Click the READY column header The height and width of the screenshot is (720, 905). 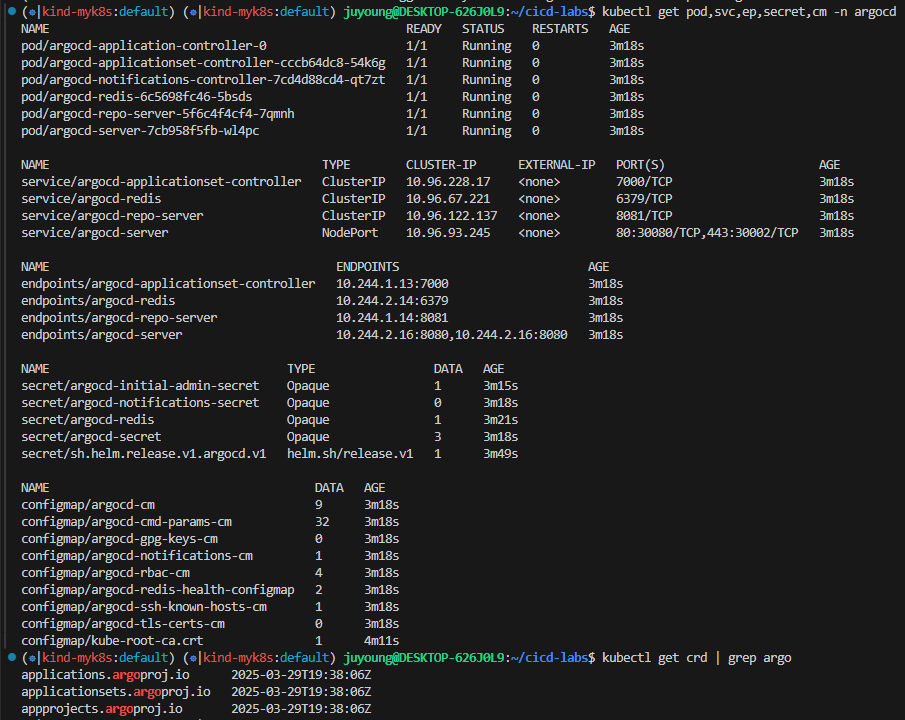tap(424, 29)
